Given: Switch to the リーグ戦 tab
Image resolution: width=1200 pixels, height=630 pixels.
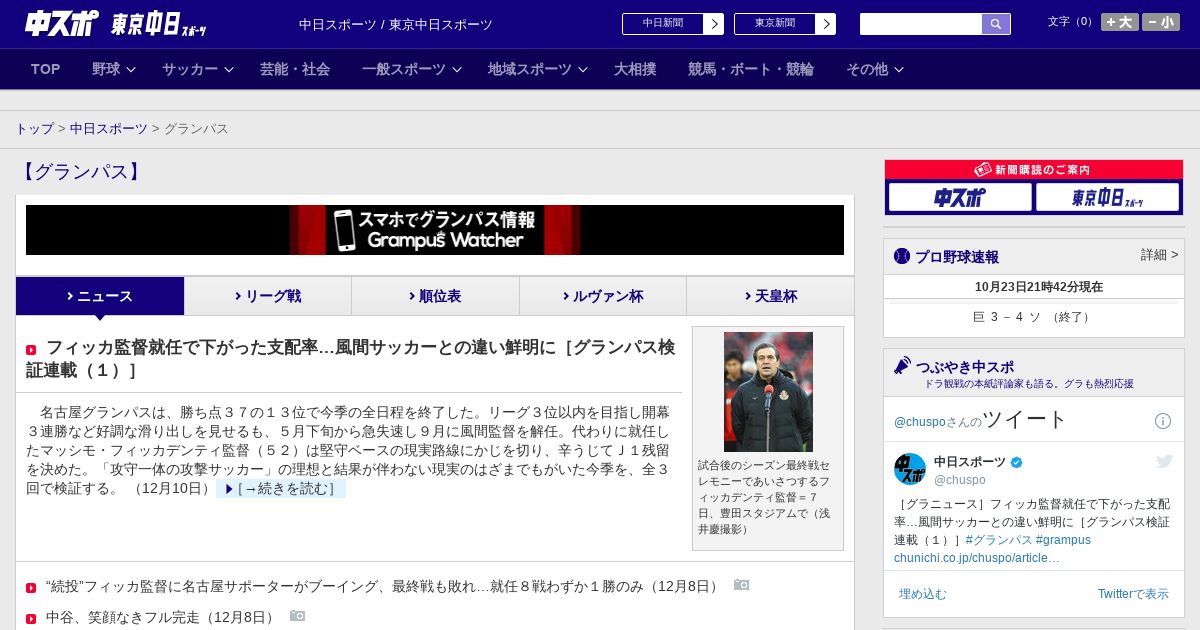Looking at the screenshot, I should (x=268, y=296).
